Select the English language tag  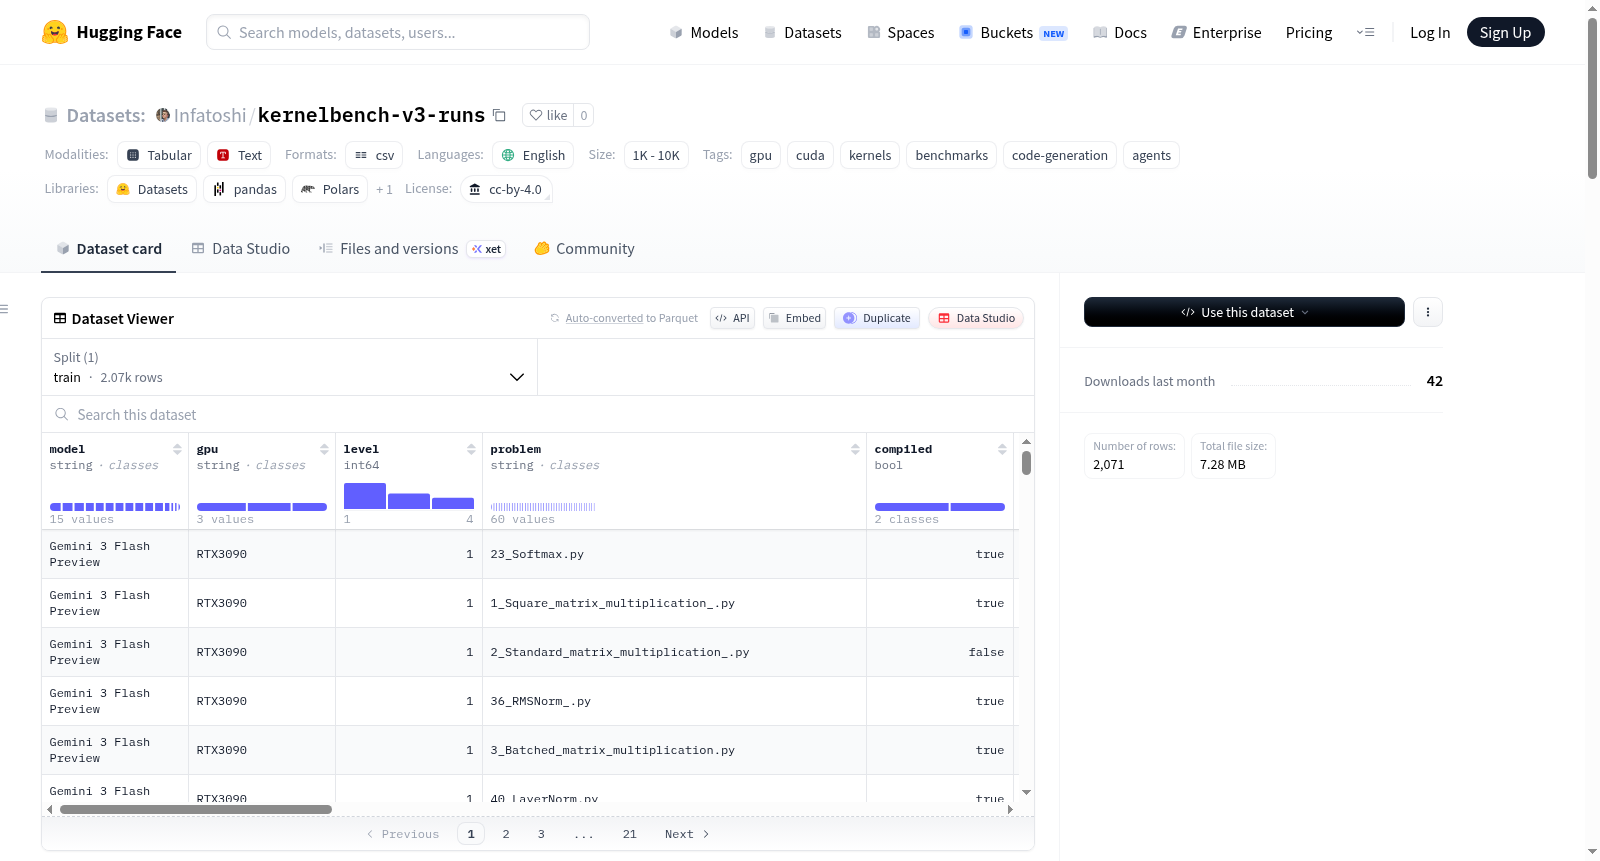pos(533,155)
